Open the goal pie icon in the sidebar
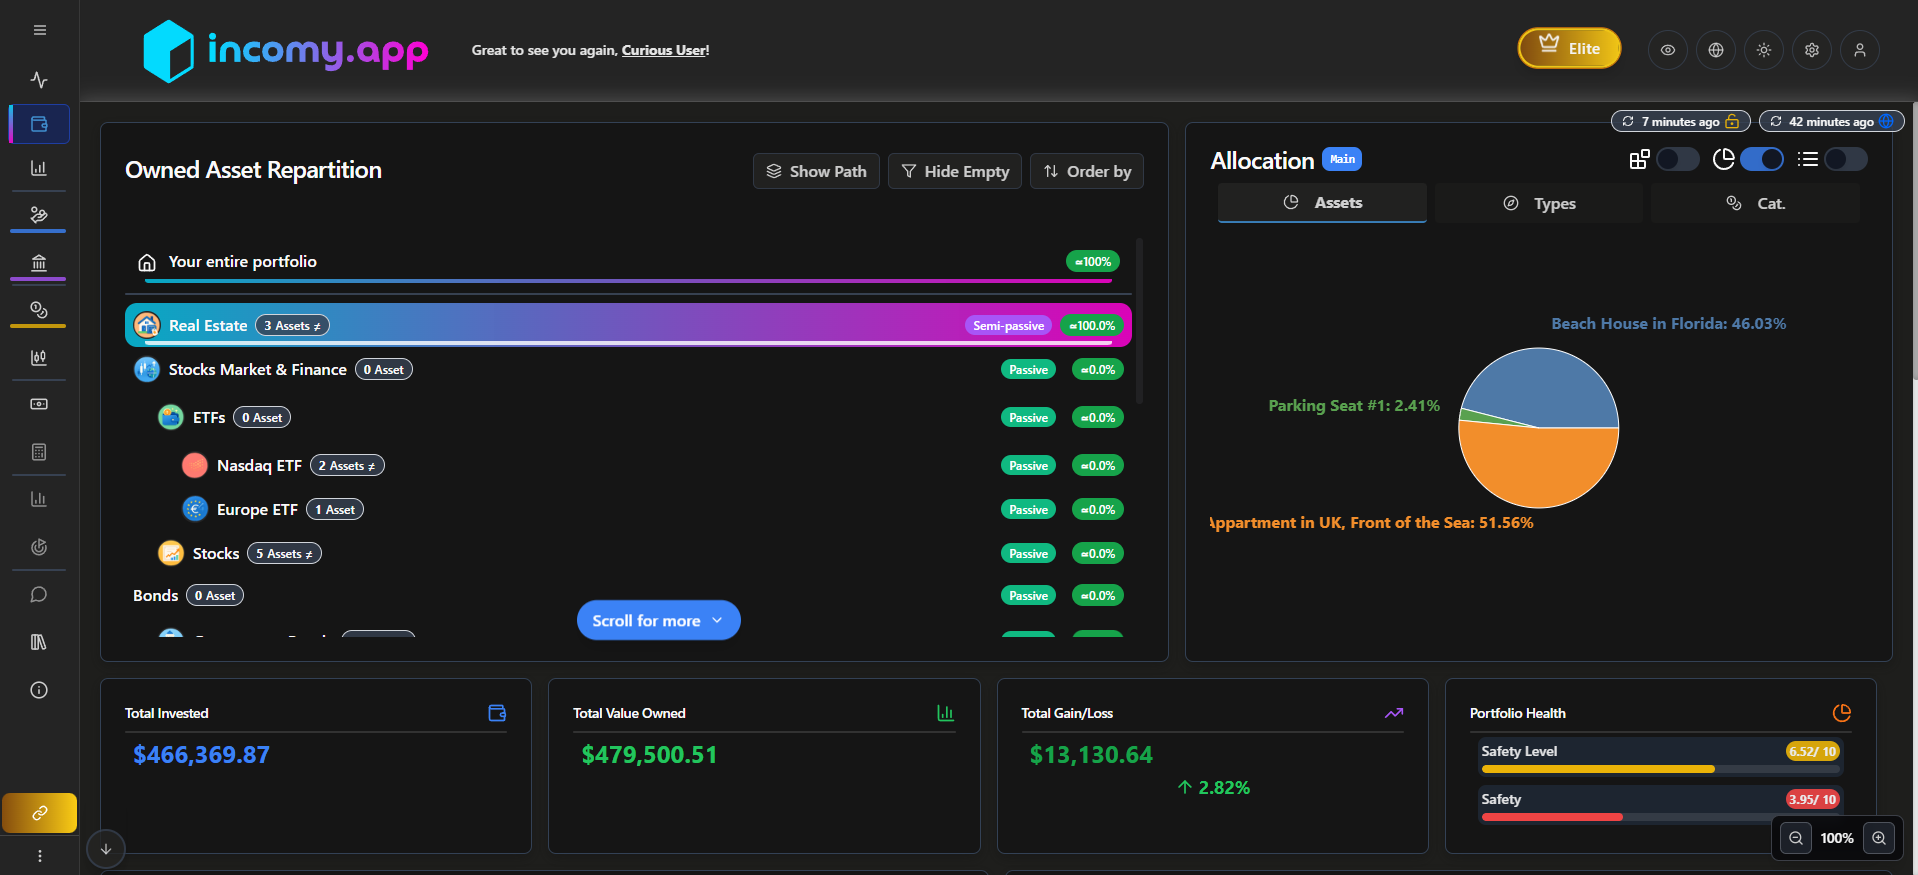This screenshot has width=1918, height=875. coord(39,547)
